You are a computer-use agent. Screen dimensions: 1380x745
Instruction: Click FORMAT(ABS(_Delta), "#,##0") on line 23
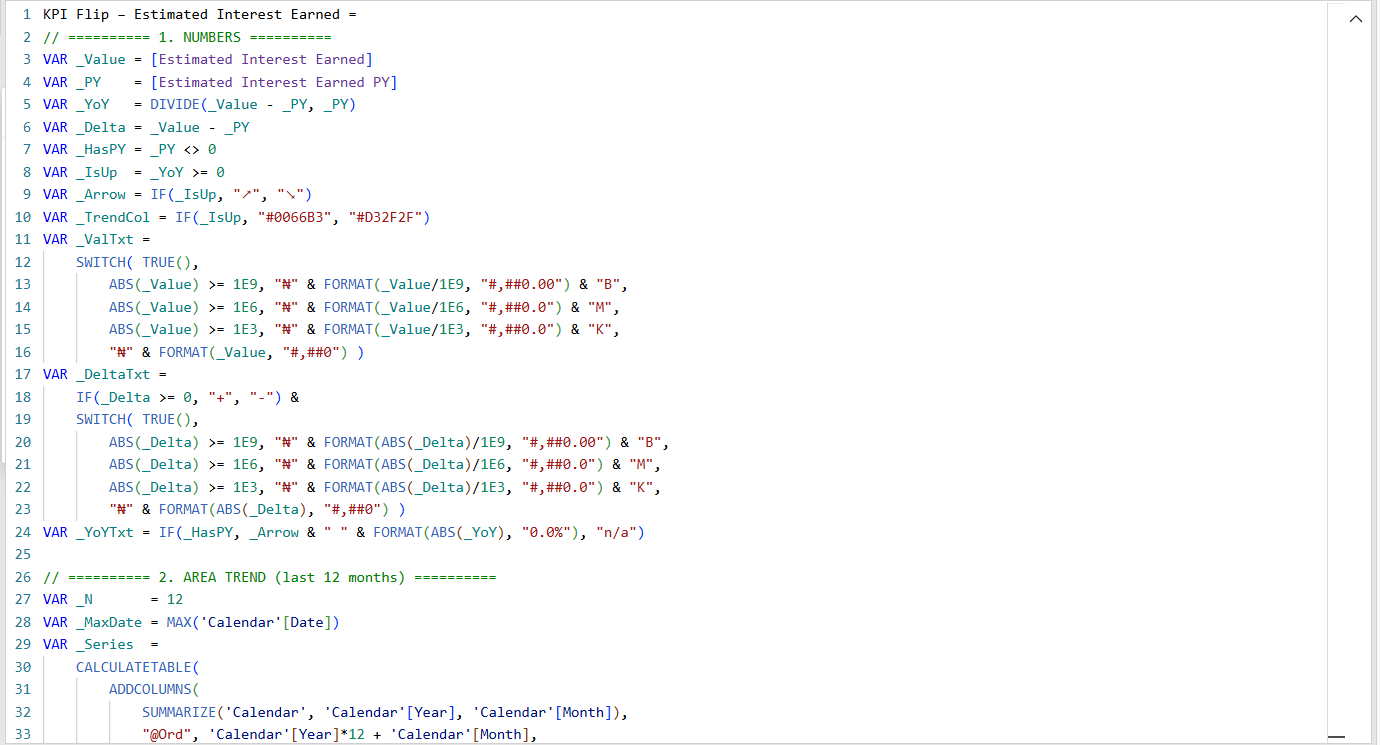(275, 509)
